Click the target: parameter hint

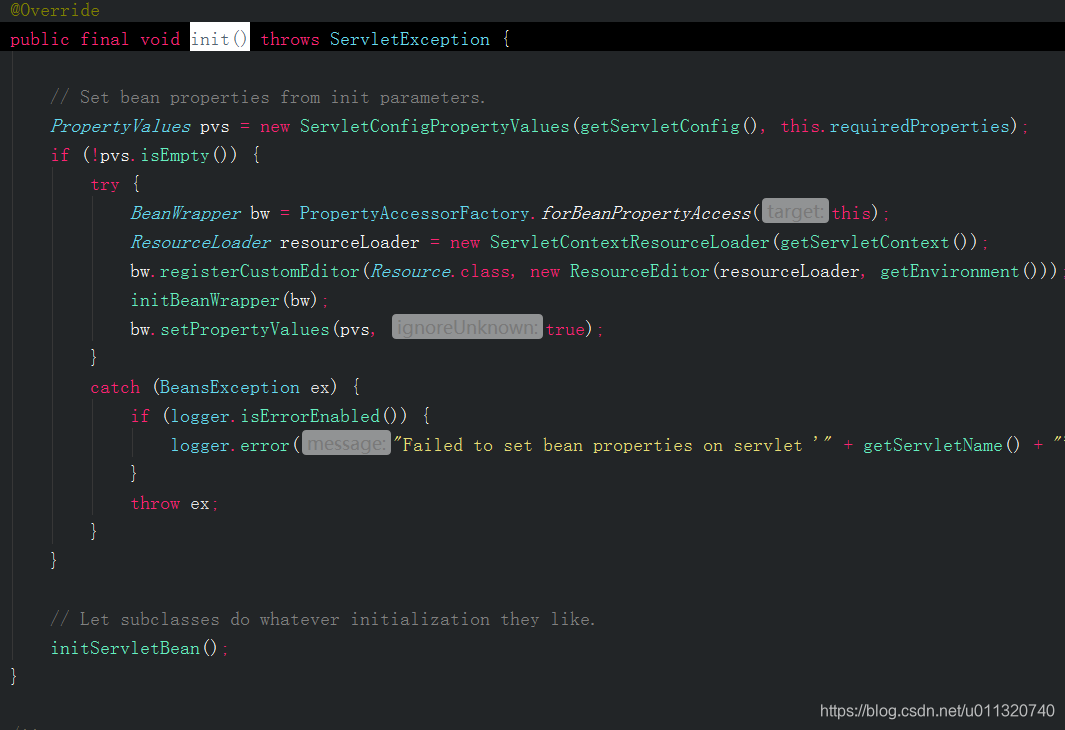coord(795,212)
